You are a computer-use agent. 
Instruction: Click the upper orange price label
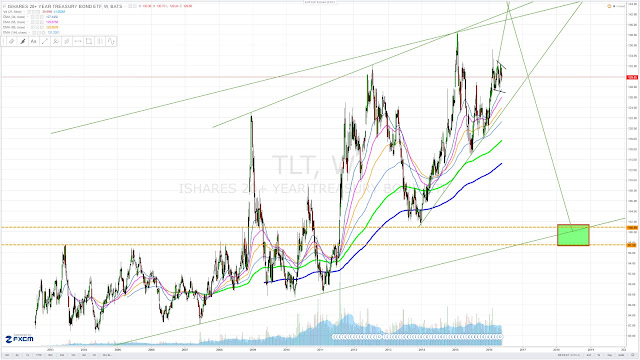[x=632, y=227]
